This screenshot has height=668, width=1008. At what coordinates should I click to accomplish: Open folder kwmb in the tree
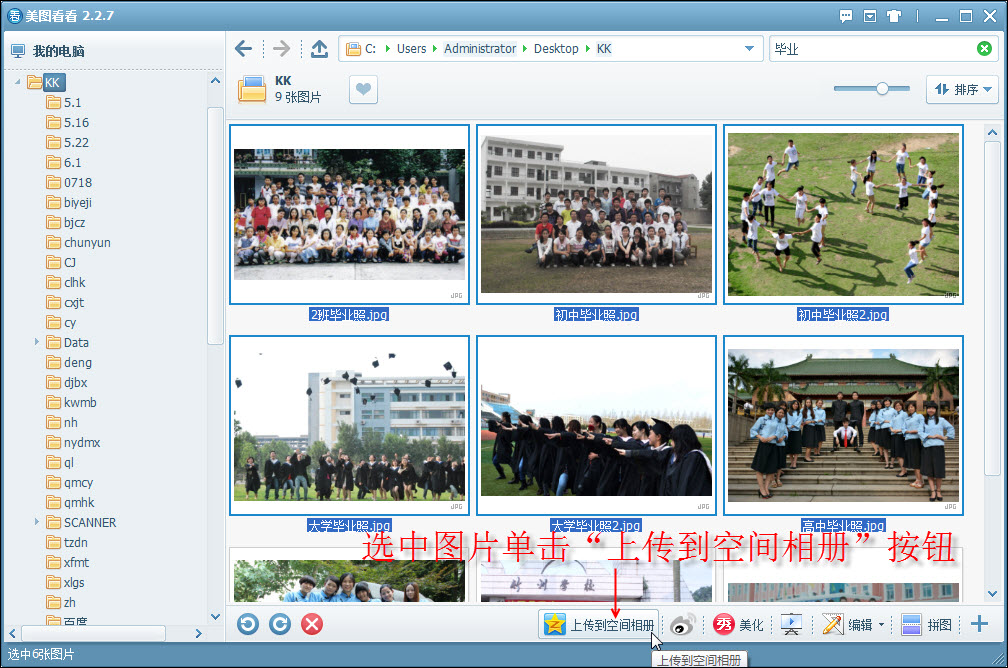[71, 402]
